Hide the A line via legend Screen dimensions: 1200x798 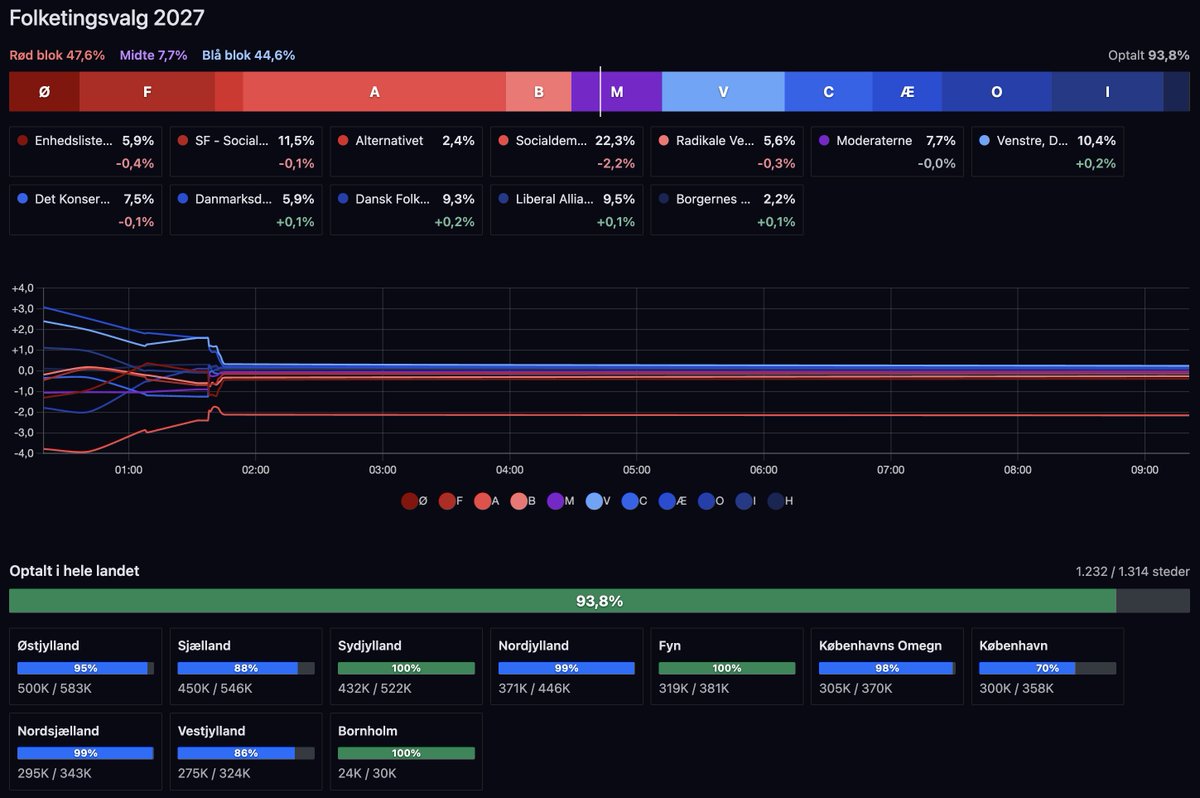tap(487, 501)
